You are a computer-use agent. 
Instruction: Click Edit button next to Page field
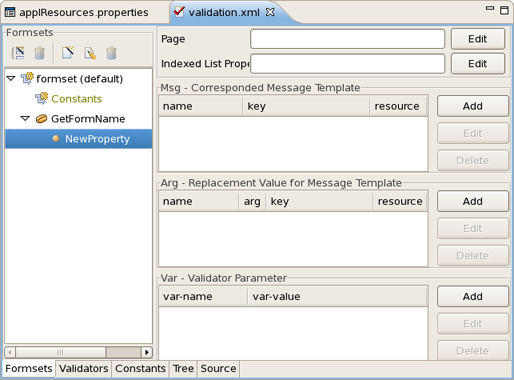(x=478, y=39)
